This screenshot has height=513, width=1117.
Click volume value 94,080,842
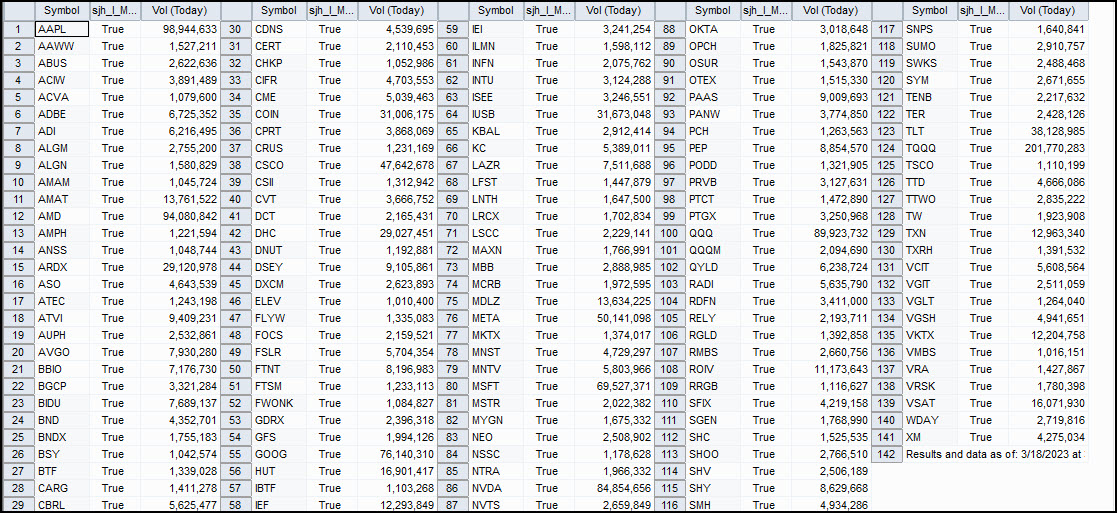pyautogui.click(x=180, y=216)
